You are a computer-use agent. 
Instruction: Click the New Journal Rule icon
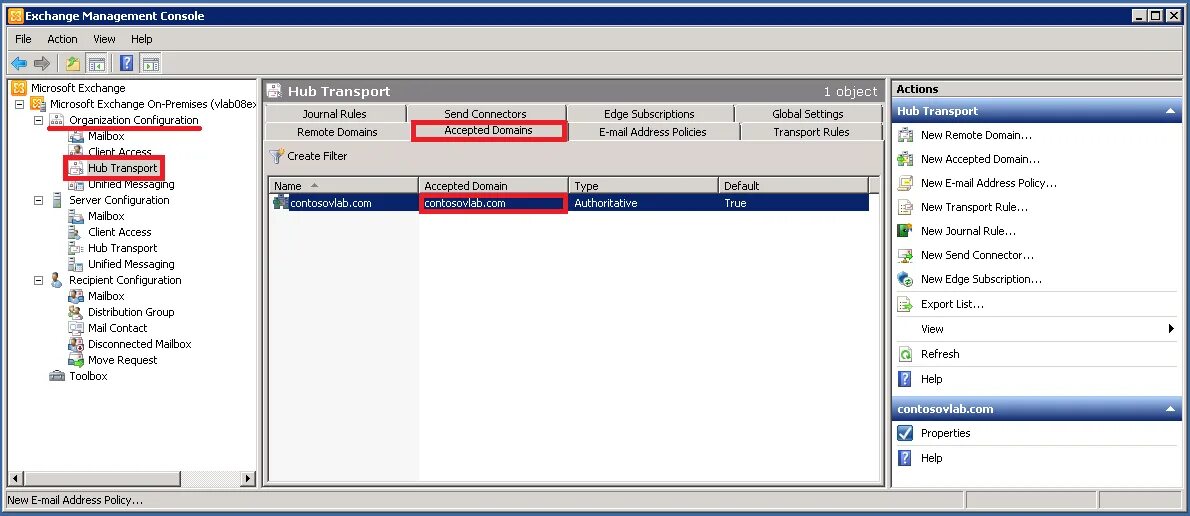905,231
